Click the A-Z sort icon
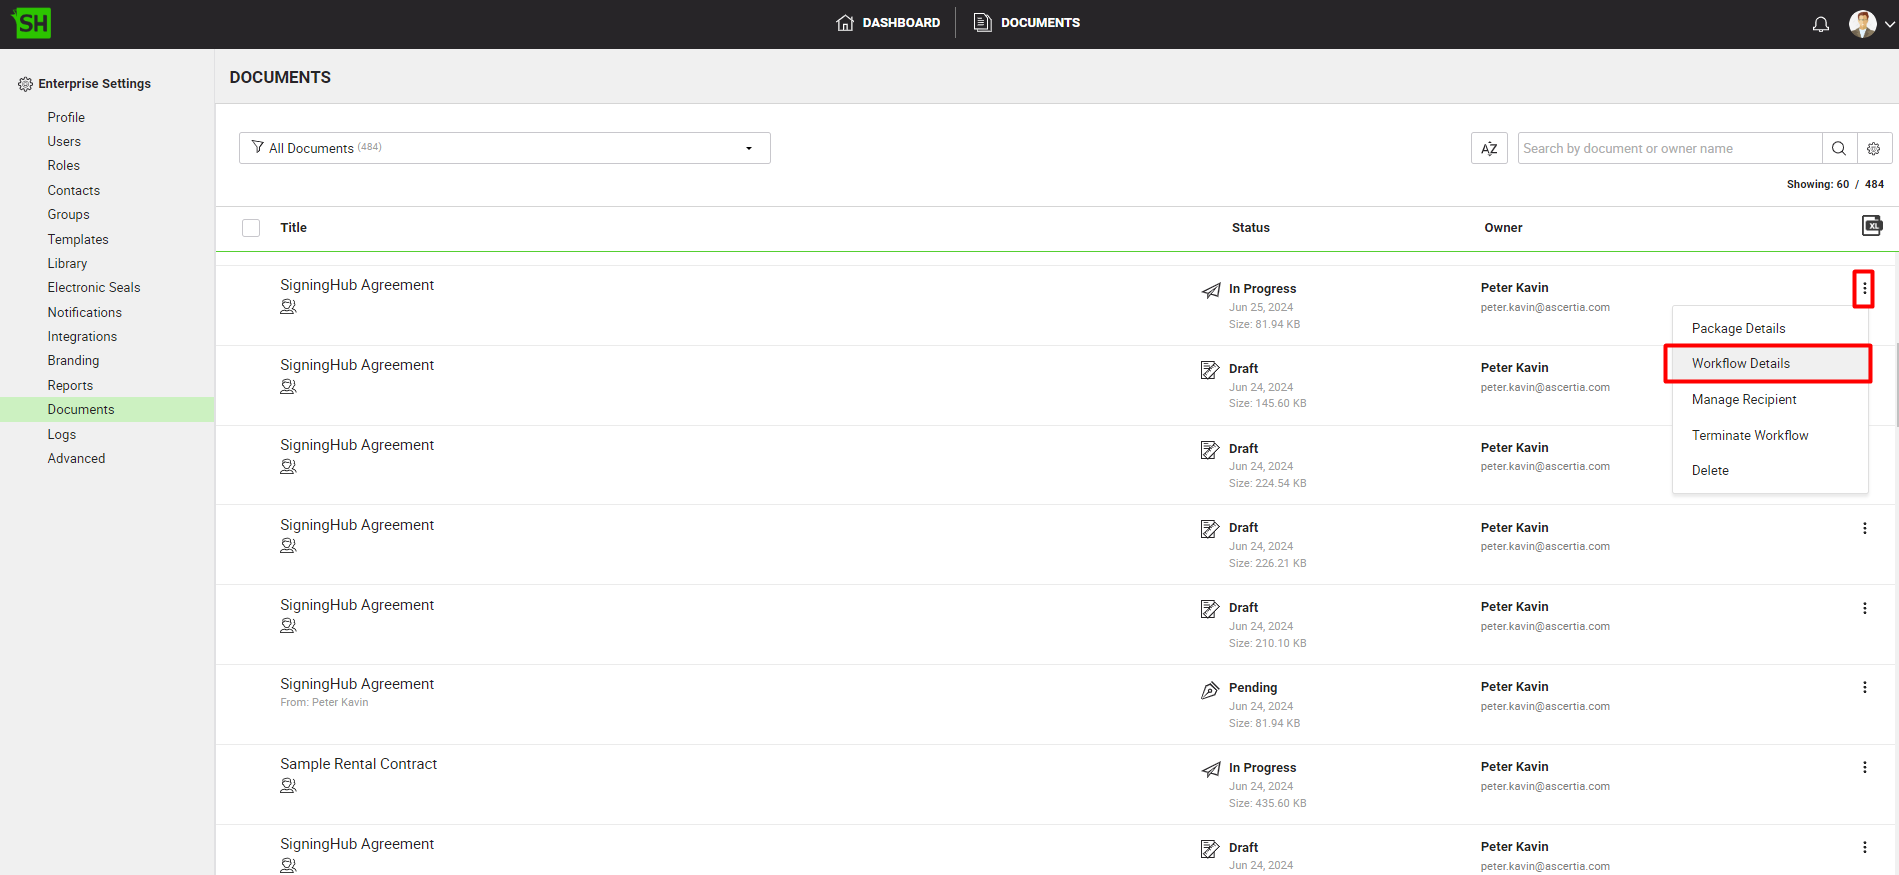This screenshot has height=875, width=1899. click(1488, 148)
